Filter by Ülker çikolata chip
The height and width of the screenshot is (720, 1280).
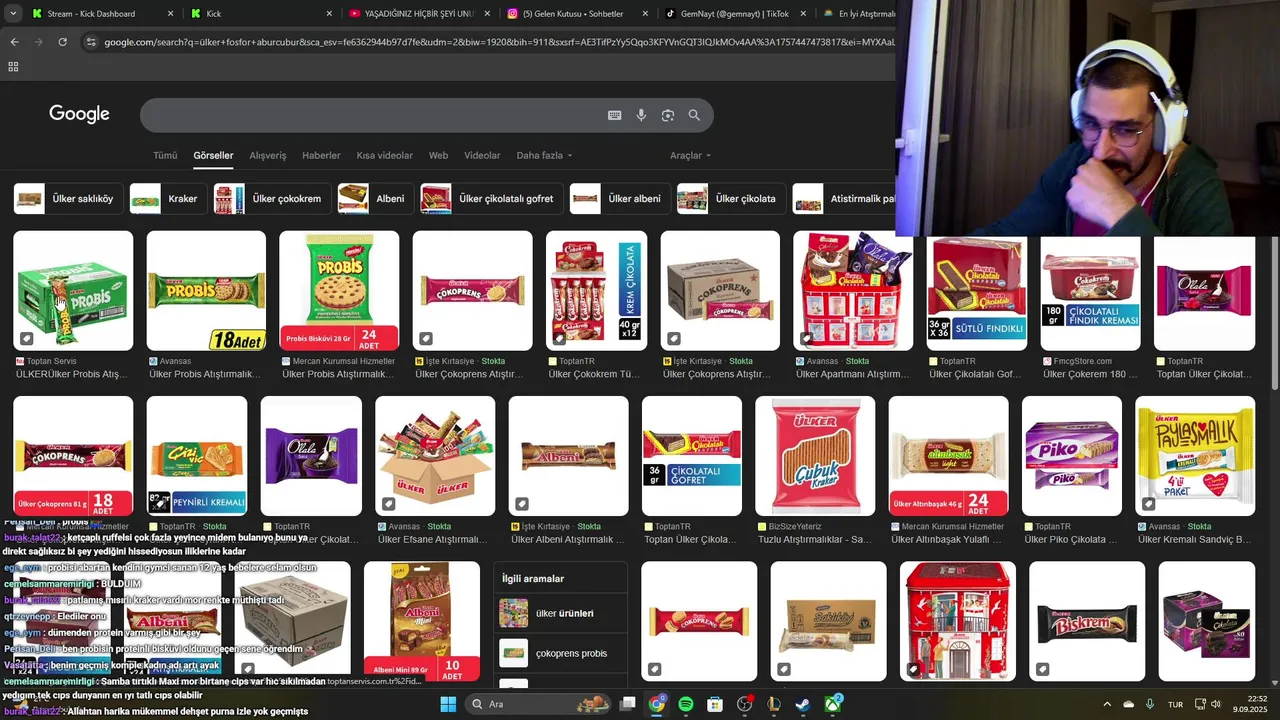[731, 198]
